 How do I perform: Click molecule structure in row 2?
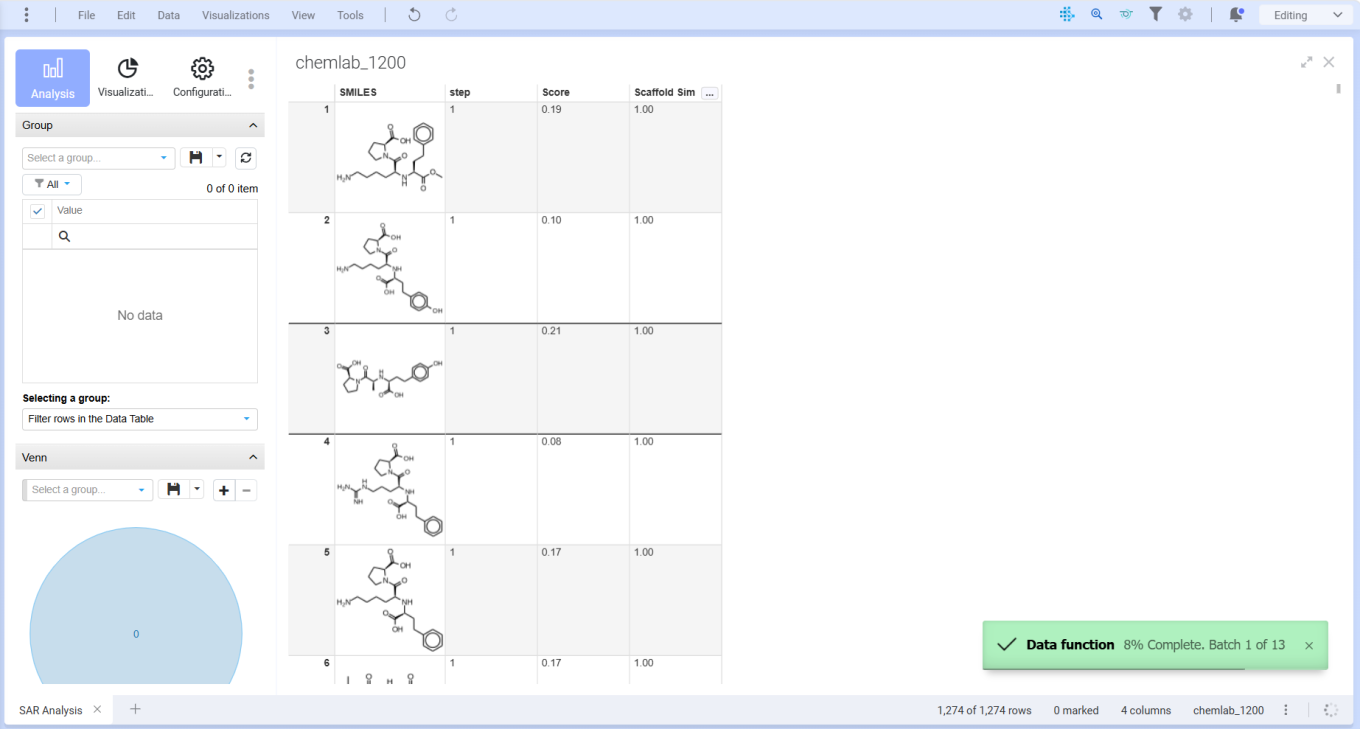[x=390, y=268]
